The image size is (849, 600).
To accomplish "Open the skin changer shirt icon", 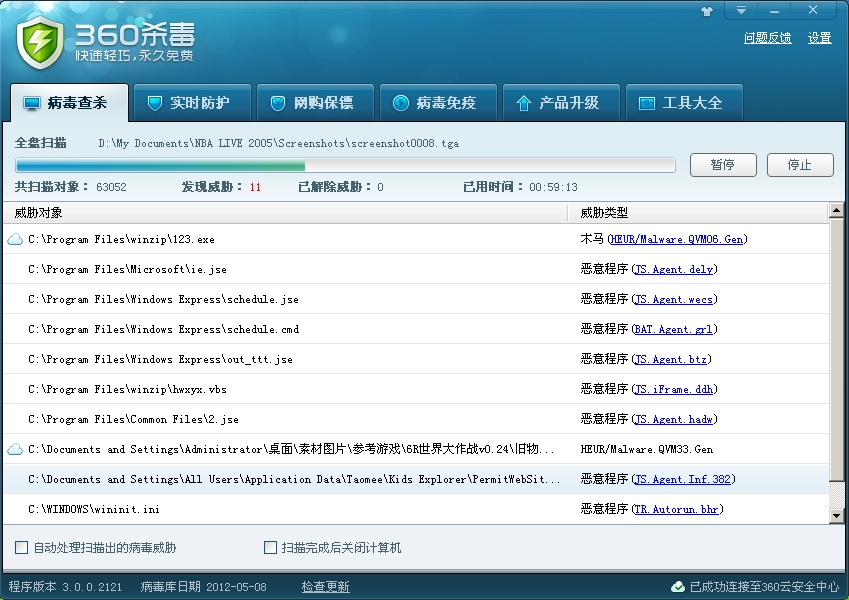I will pos(707,11).
